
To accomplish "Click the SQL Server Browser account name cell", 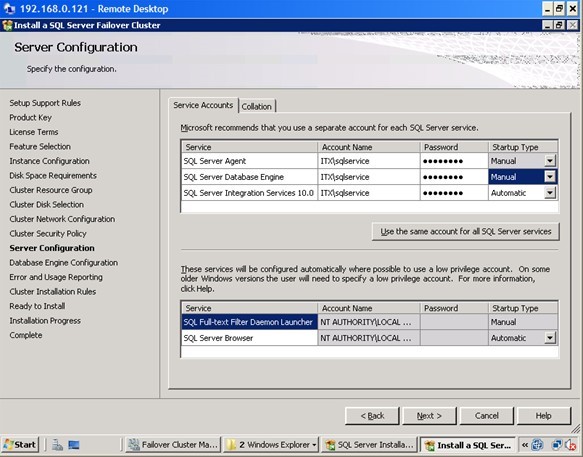I will pos(369,338).
